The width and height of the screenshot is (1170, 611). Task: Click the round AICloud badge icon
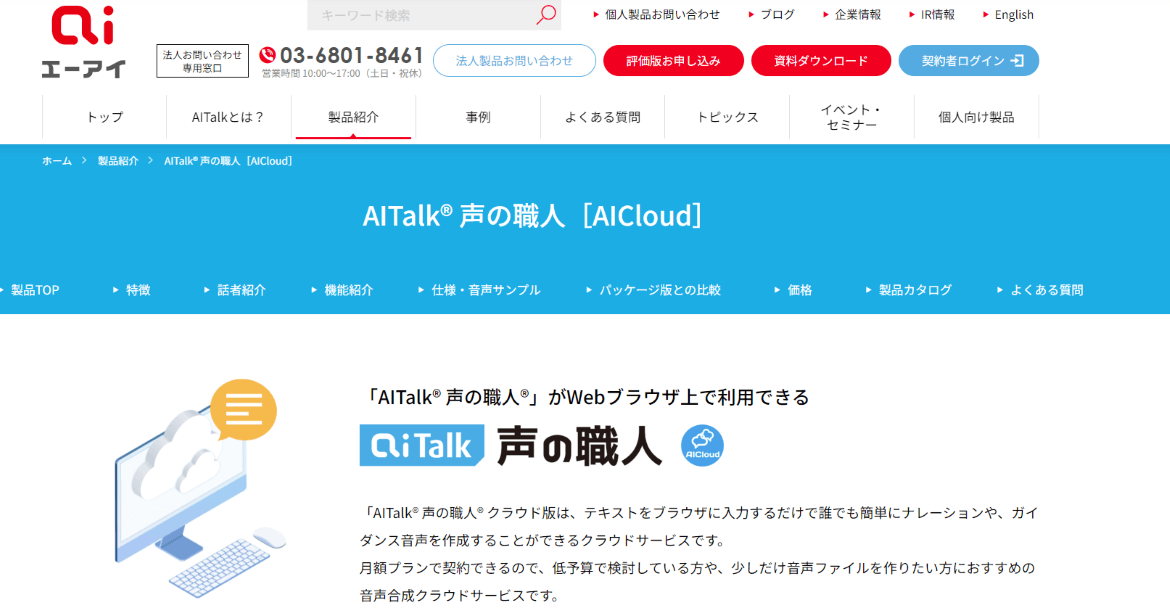702,445
